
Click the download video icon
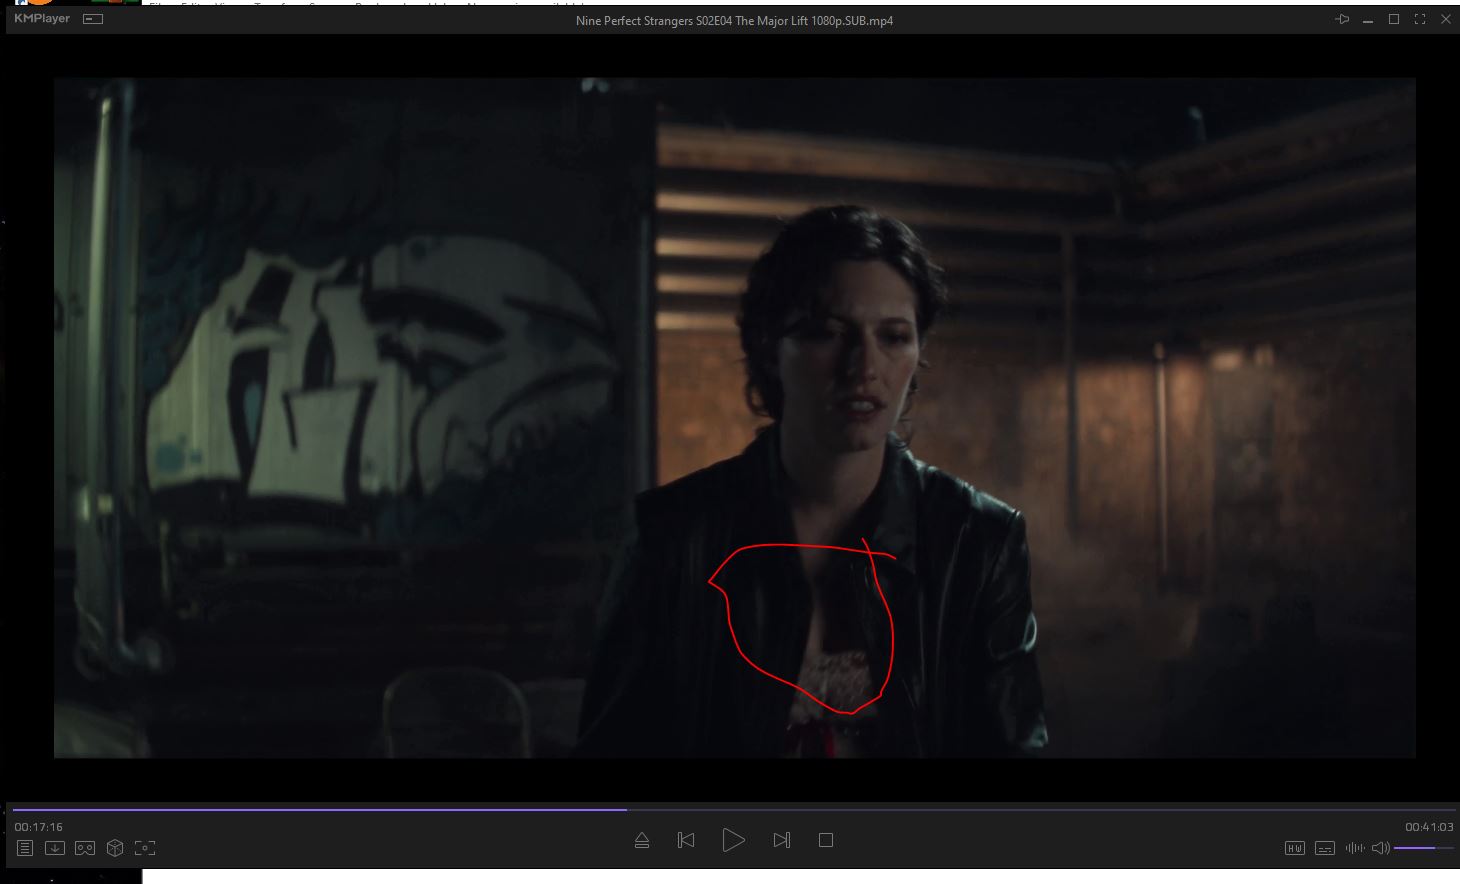[55, 848]
